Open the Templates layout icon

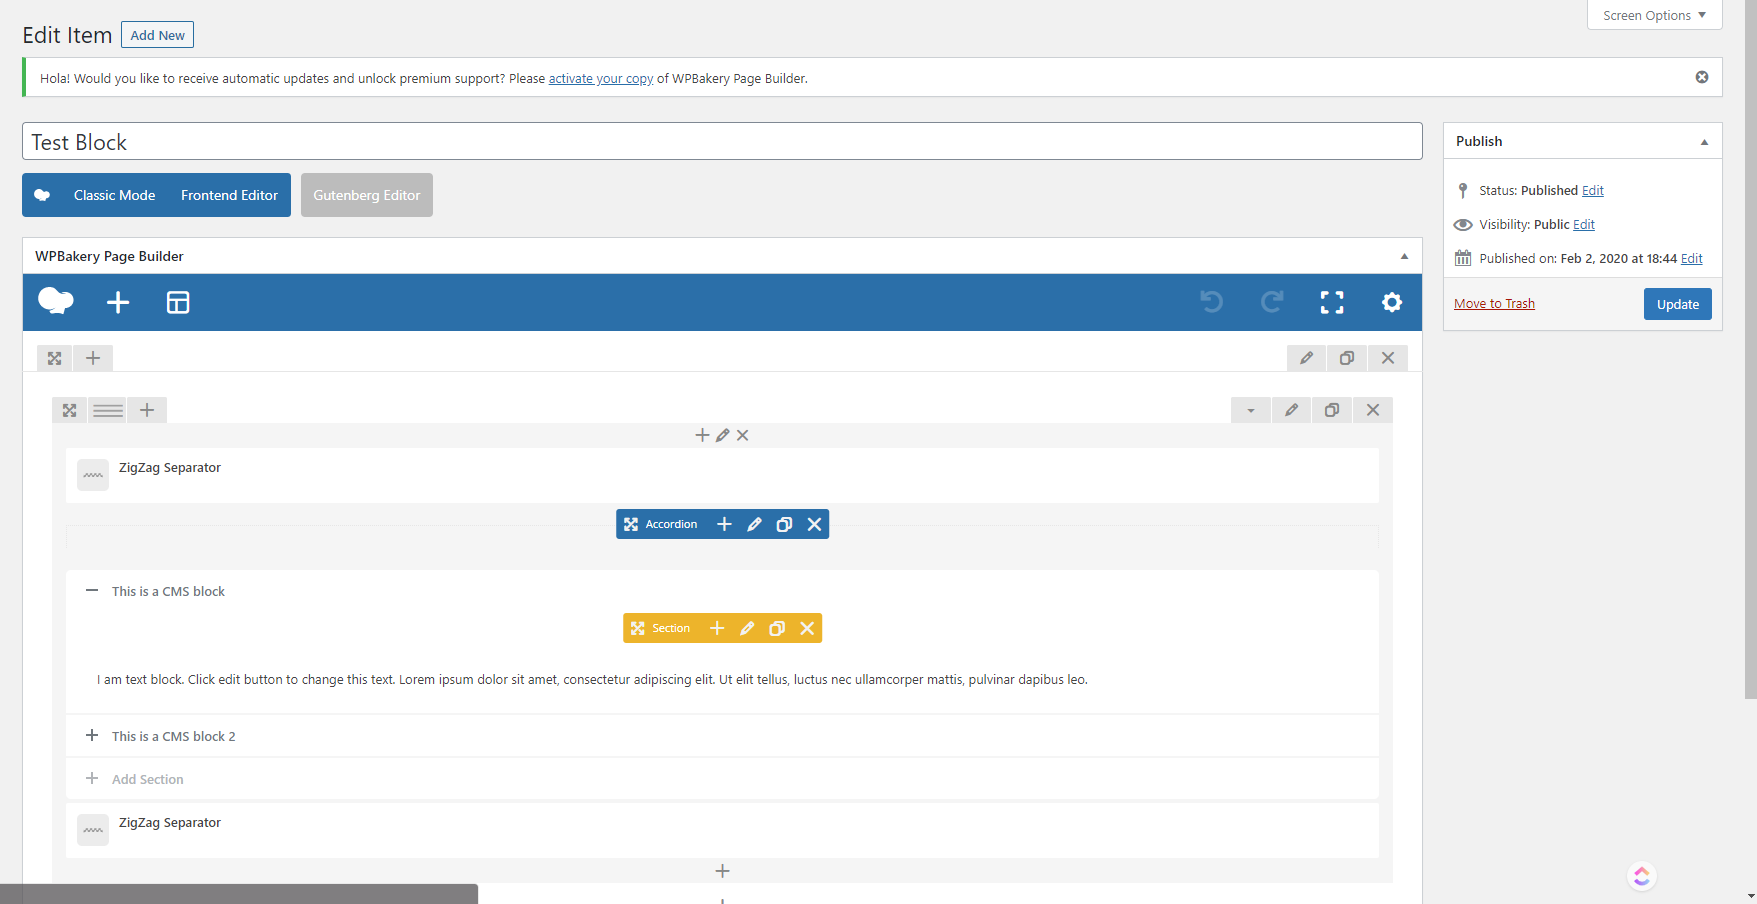(178, 302)
